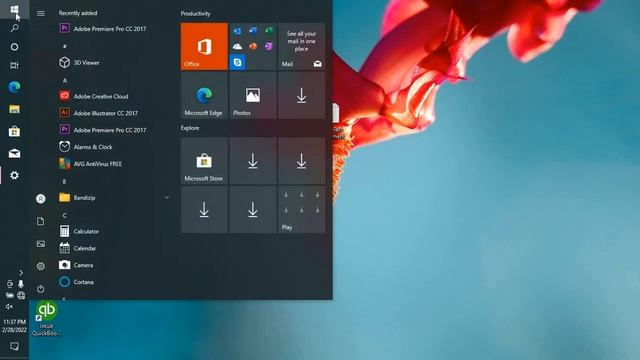Image resolution: width=640 pixels, height=360 pixels.
Task: Click the Windows Start button
Action: [x=14, y=9]
